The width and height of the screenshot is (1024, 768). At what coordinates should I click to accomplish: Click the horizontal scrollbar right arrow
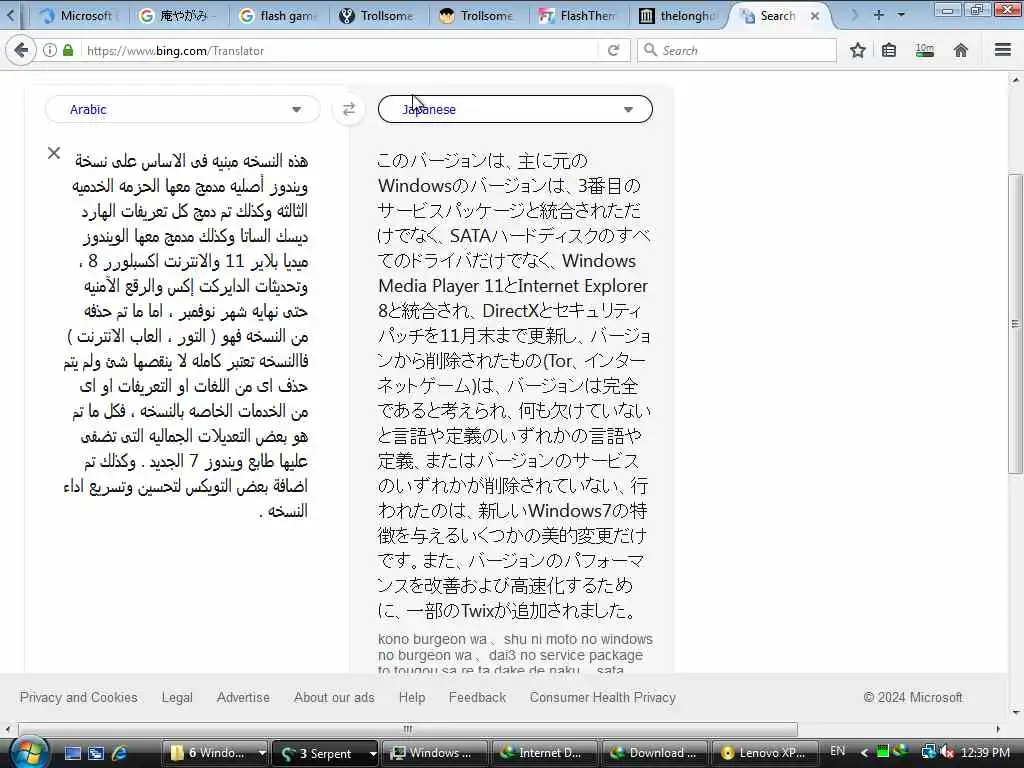(x=998, y=729)
